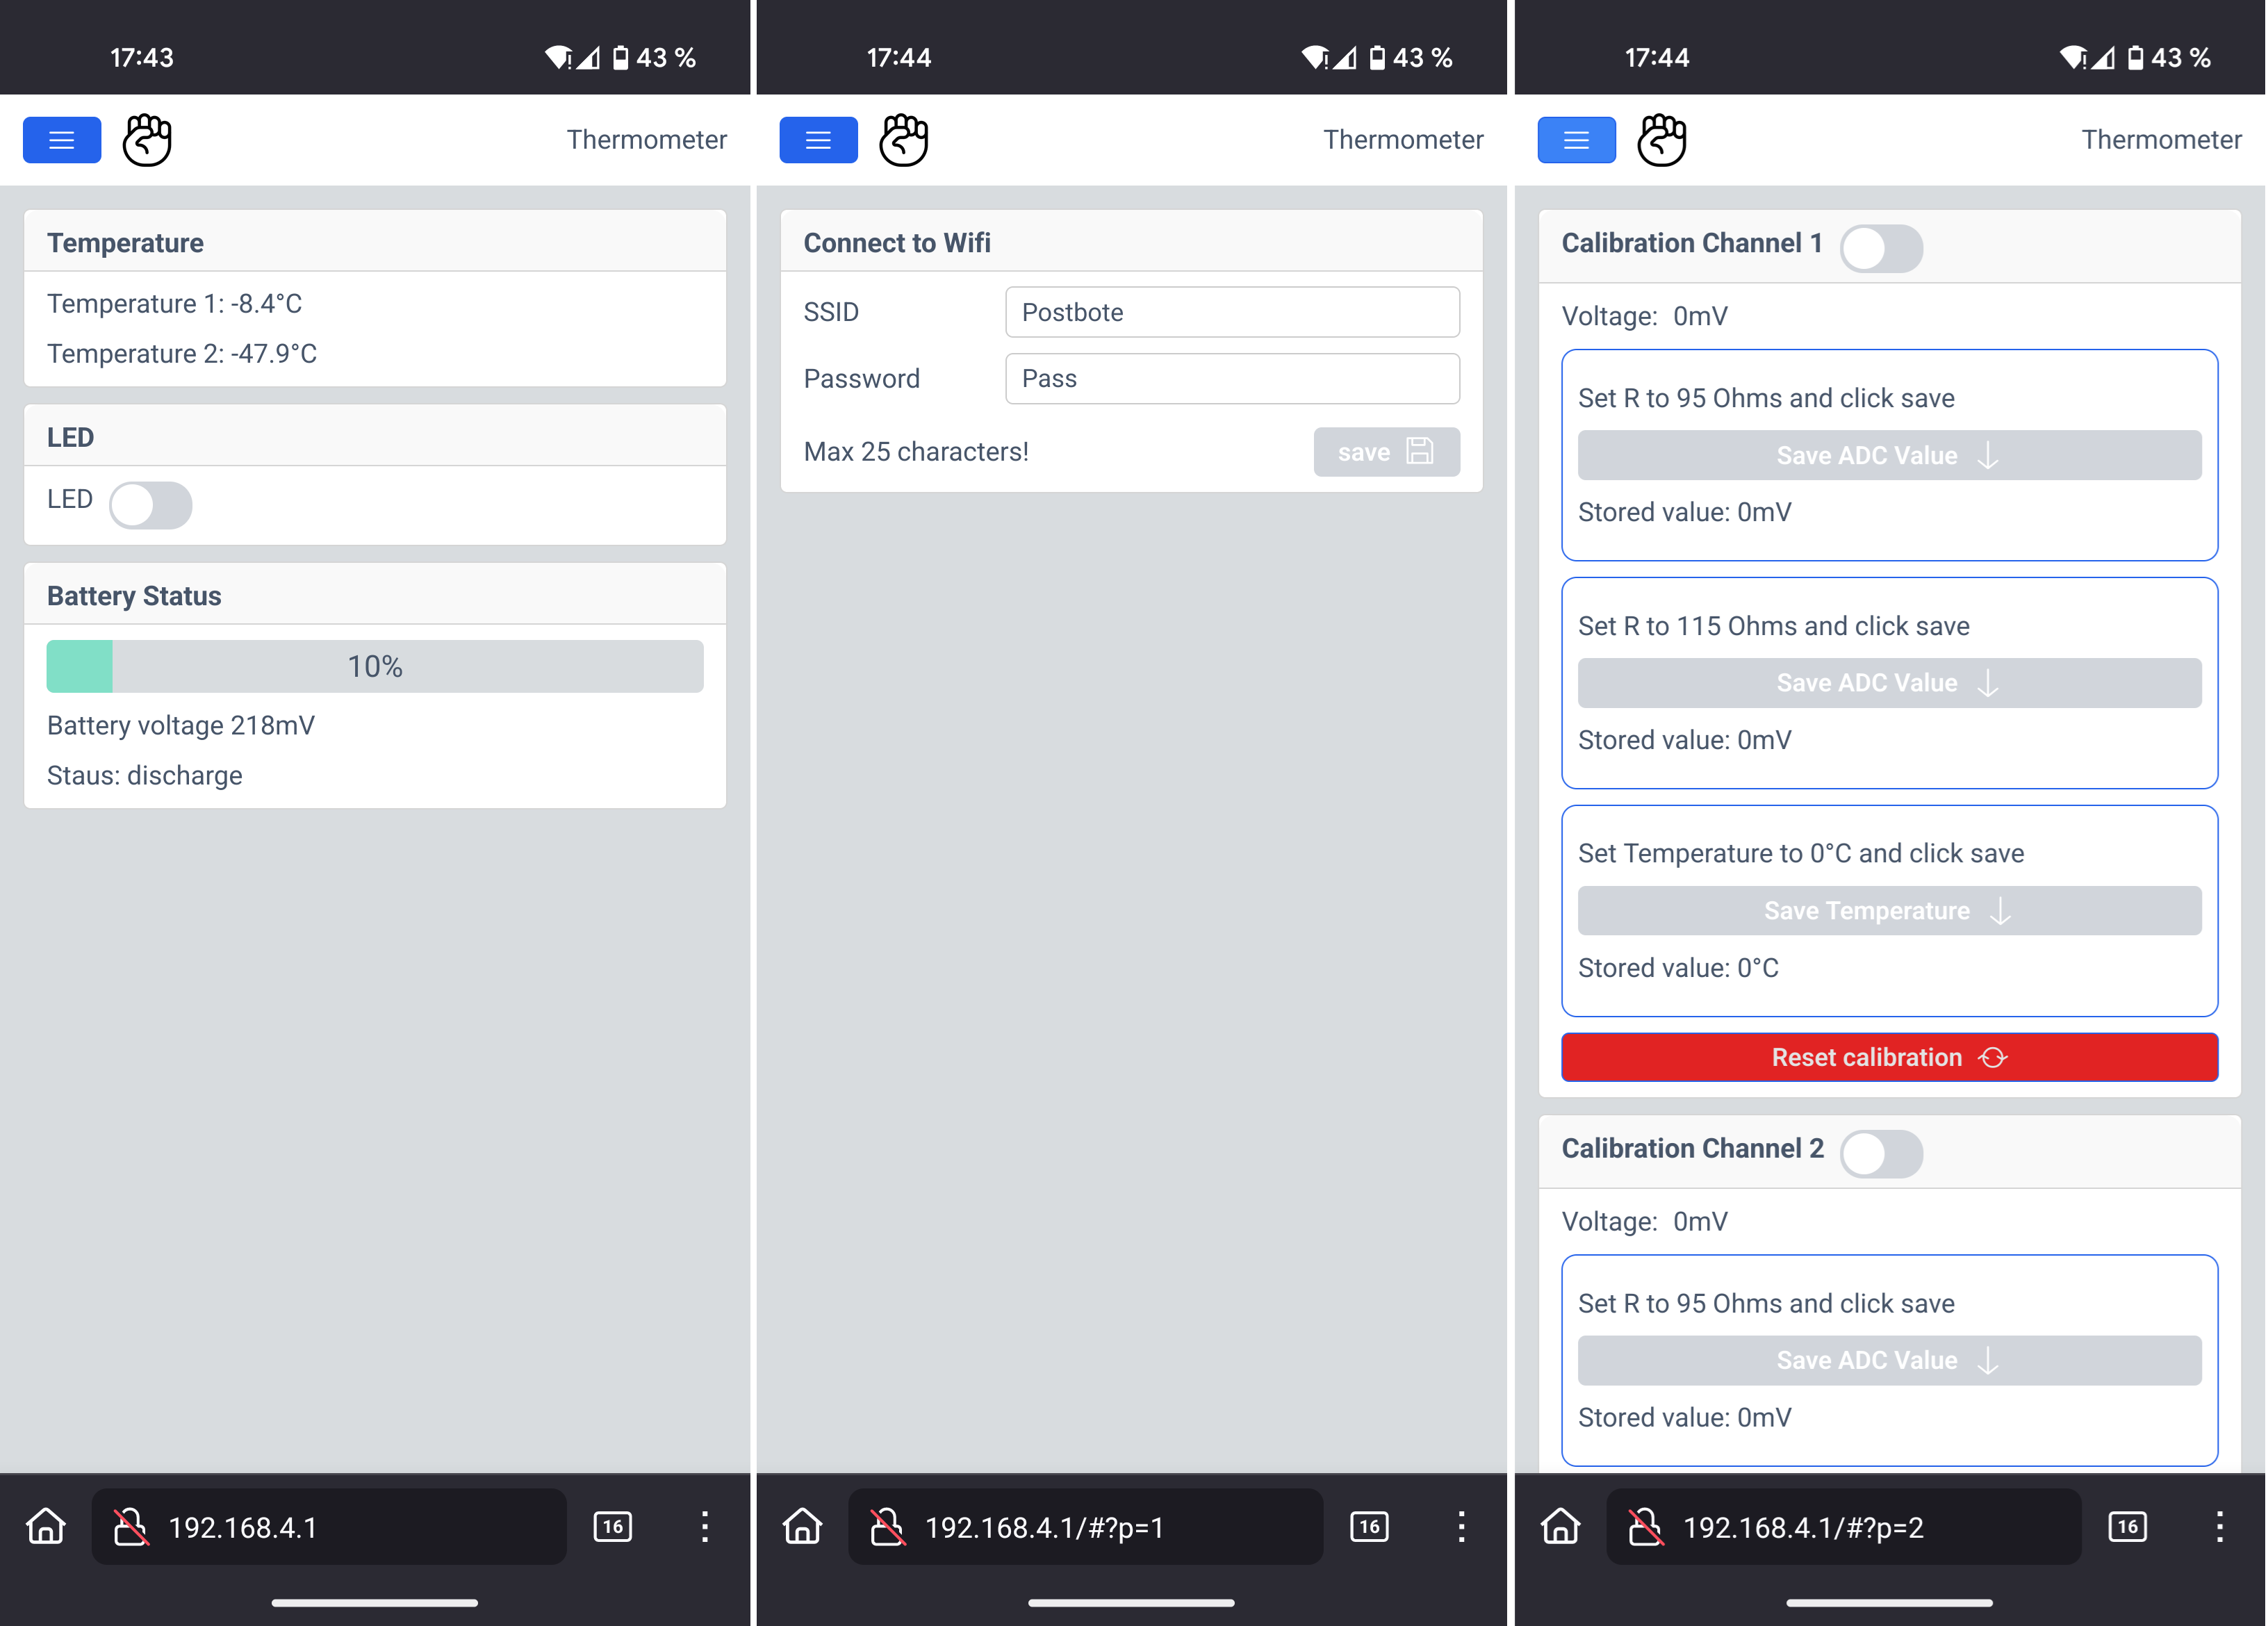Viewport: 2268px width, 1626px height.
Task: Open hamburger menu on Wifi page
Action: point(818,140)
